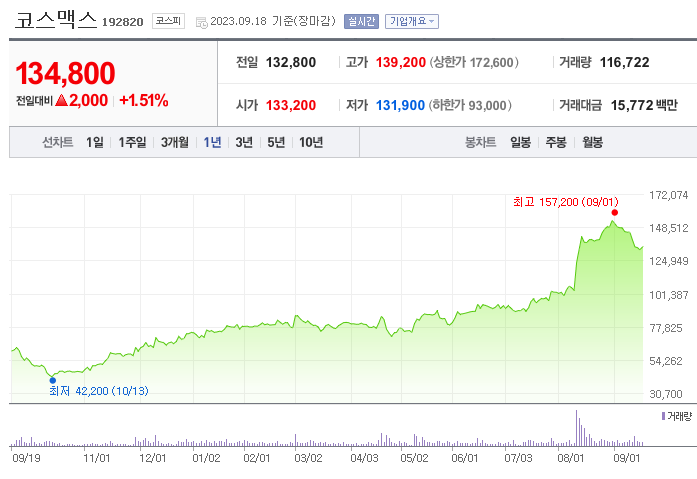
Task: Click the 실시간 real-time badge
Action: coord(361,21)
